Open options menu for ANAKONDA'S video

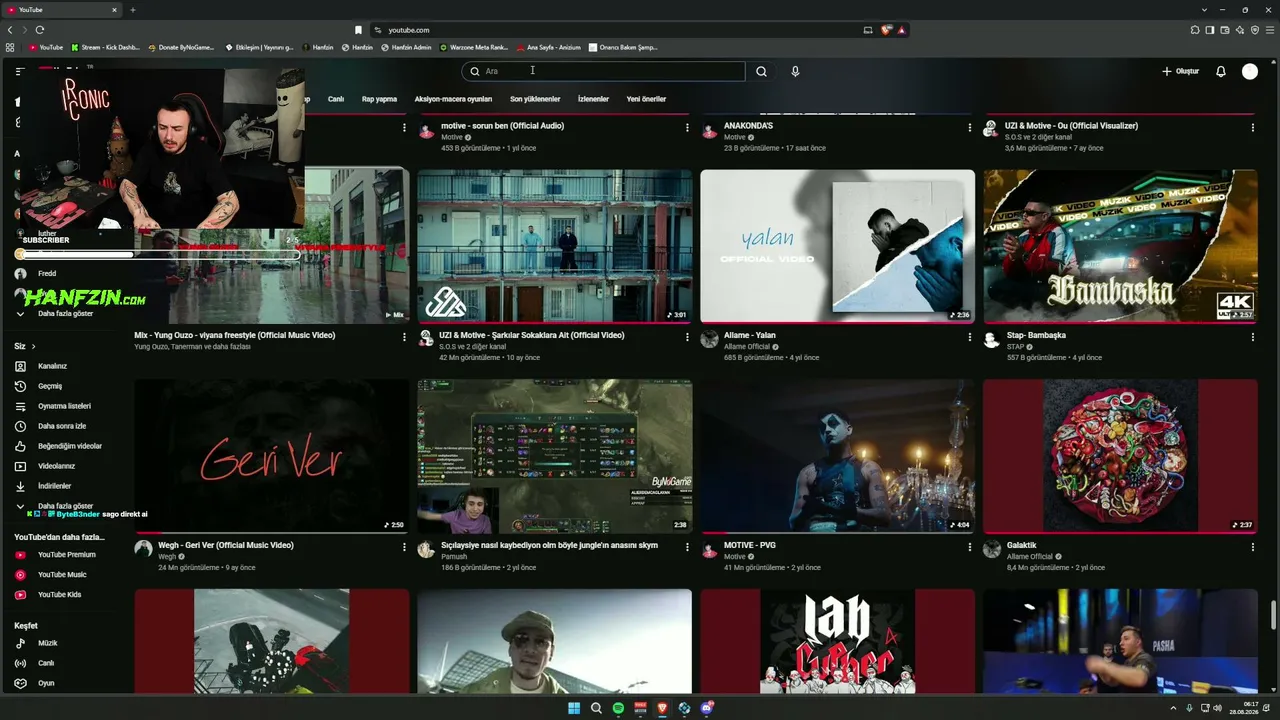tap(969, 128)
